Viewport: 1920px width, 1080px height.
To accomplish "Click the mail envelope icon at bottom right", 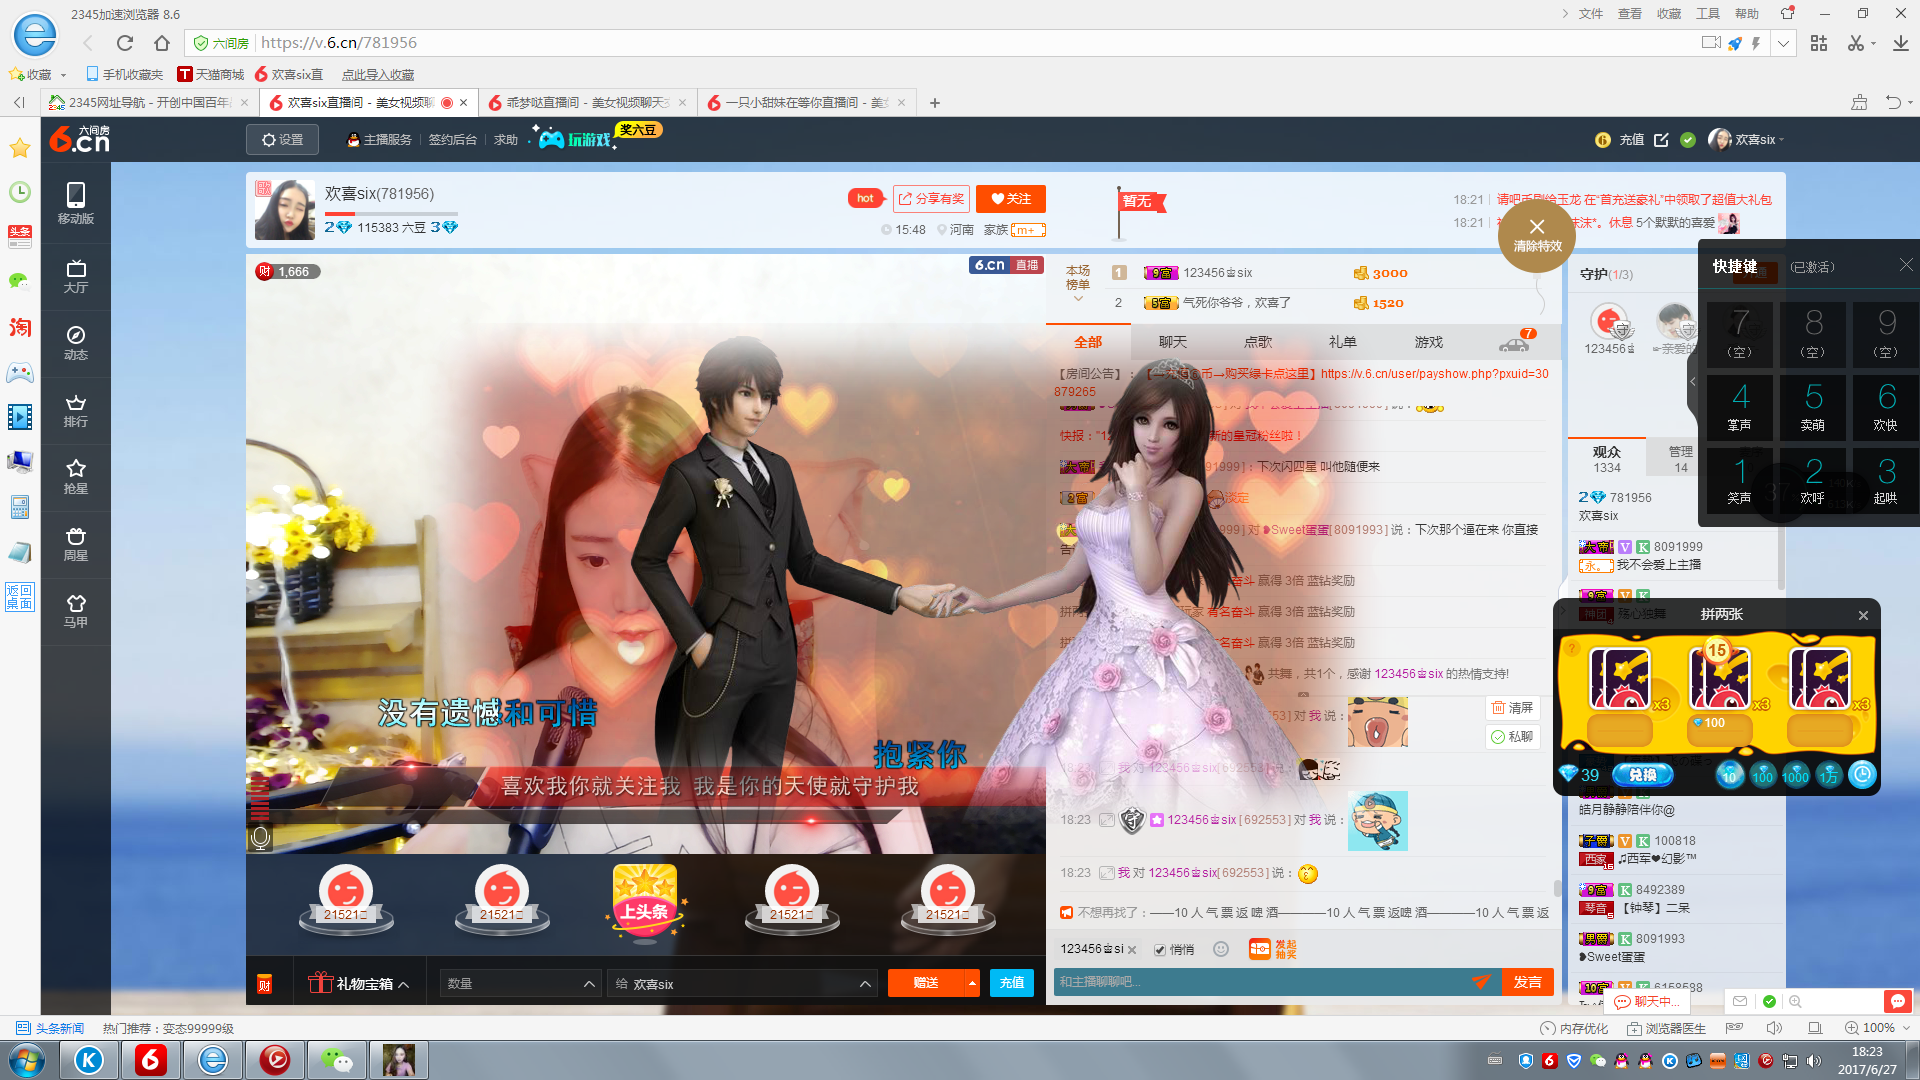I will (x=1740, y=1001).
